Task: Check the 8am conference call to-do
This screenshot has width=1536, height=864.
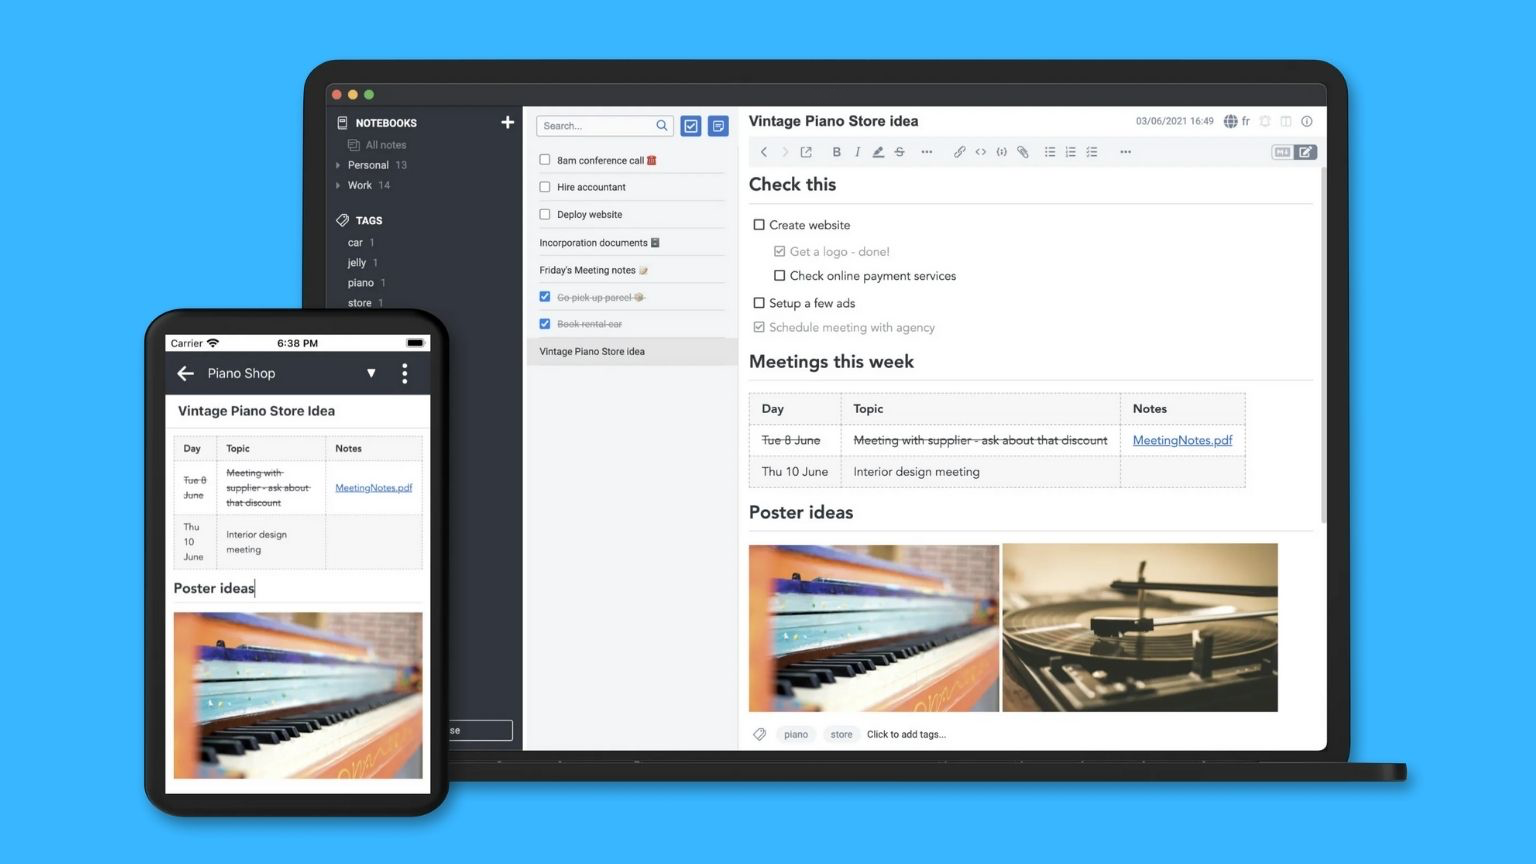Action: (x=545, y=159)
